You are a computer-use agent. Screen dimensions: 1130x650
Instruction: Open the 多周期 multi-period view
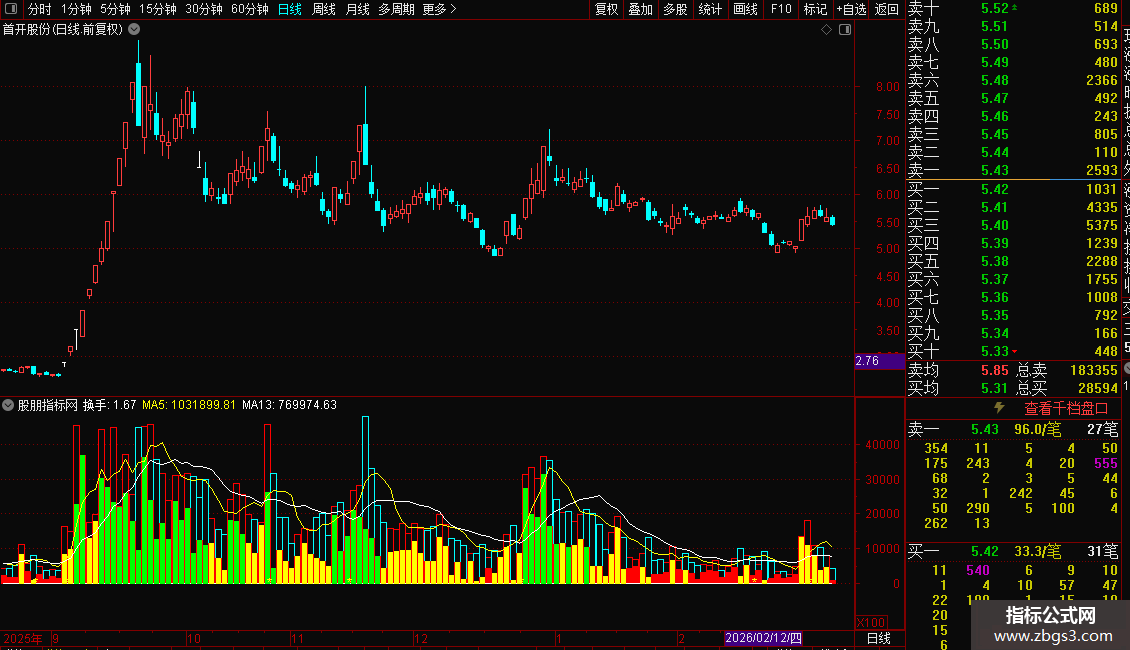tap(396, 9)
